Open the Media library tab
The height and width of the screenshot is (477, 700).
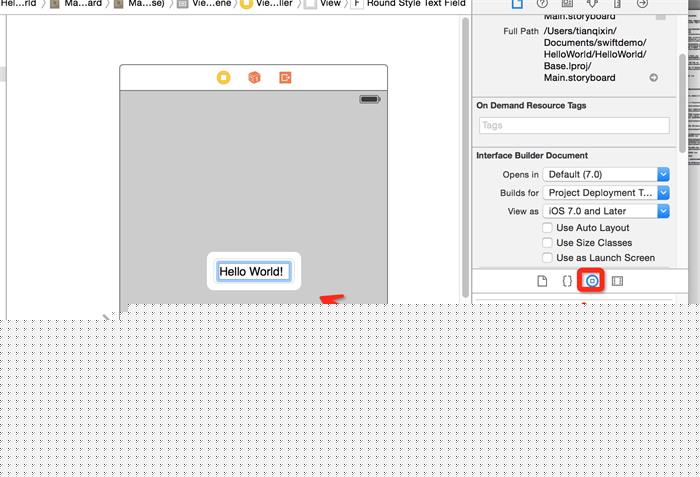617,281
